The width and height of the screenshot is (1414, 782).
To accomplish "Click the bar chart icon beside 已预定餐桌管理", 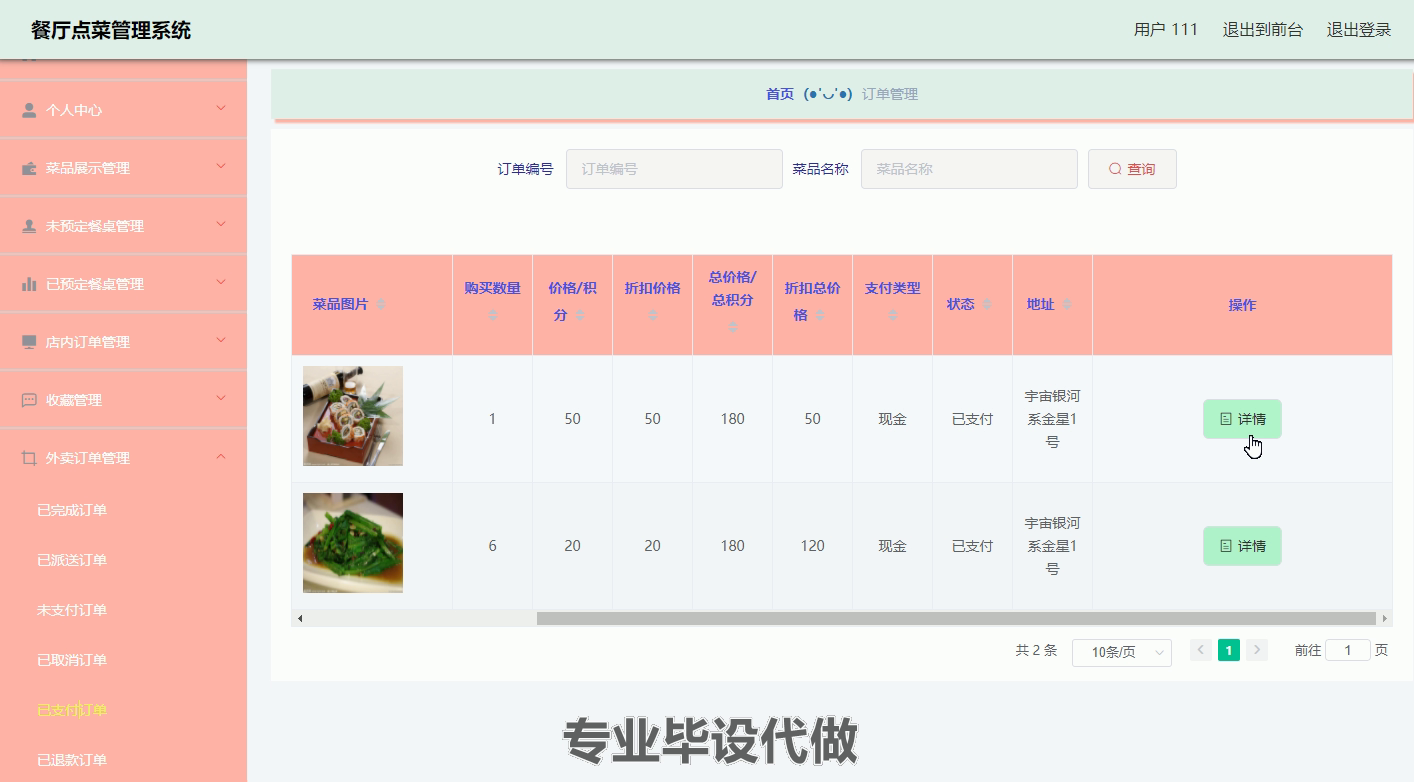I will pyautogui.click(x=29, y=284).
